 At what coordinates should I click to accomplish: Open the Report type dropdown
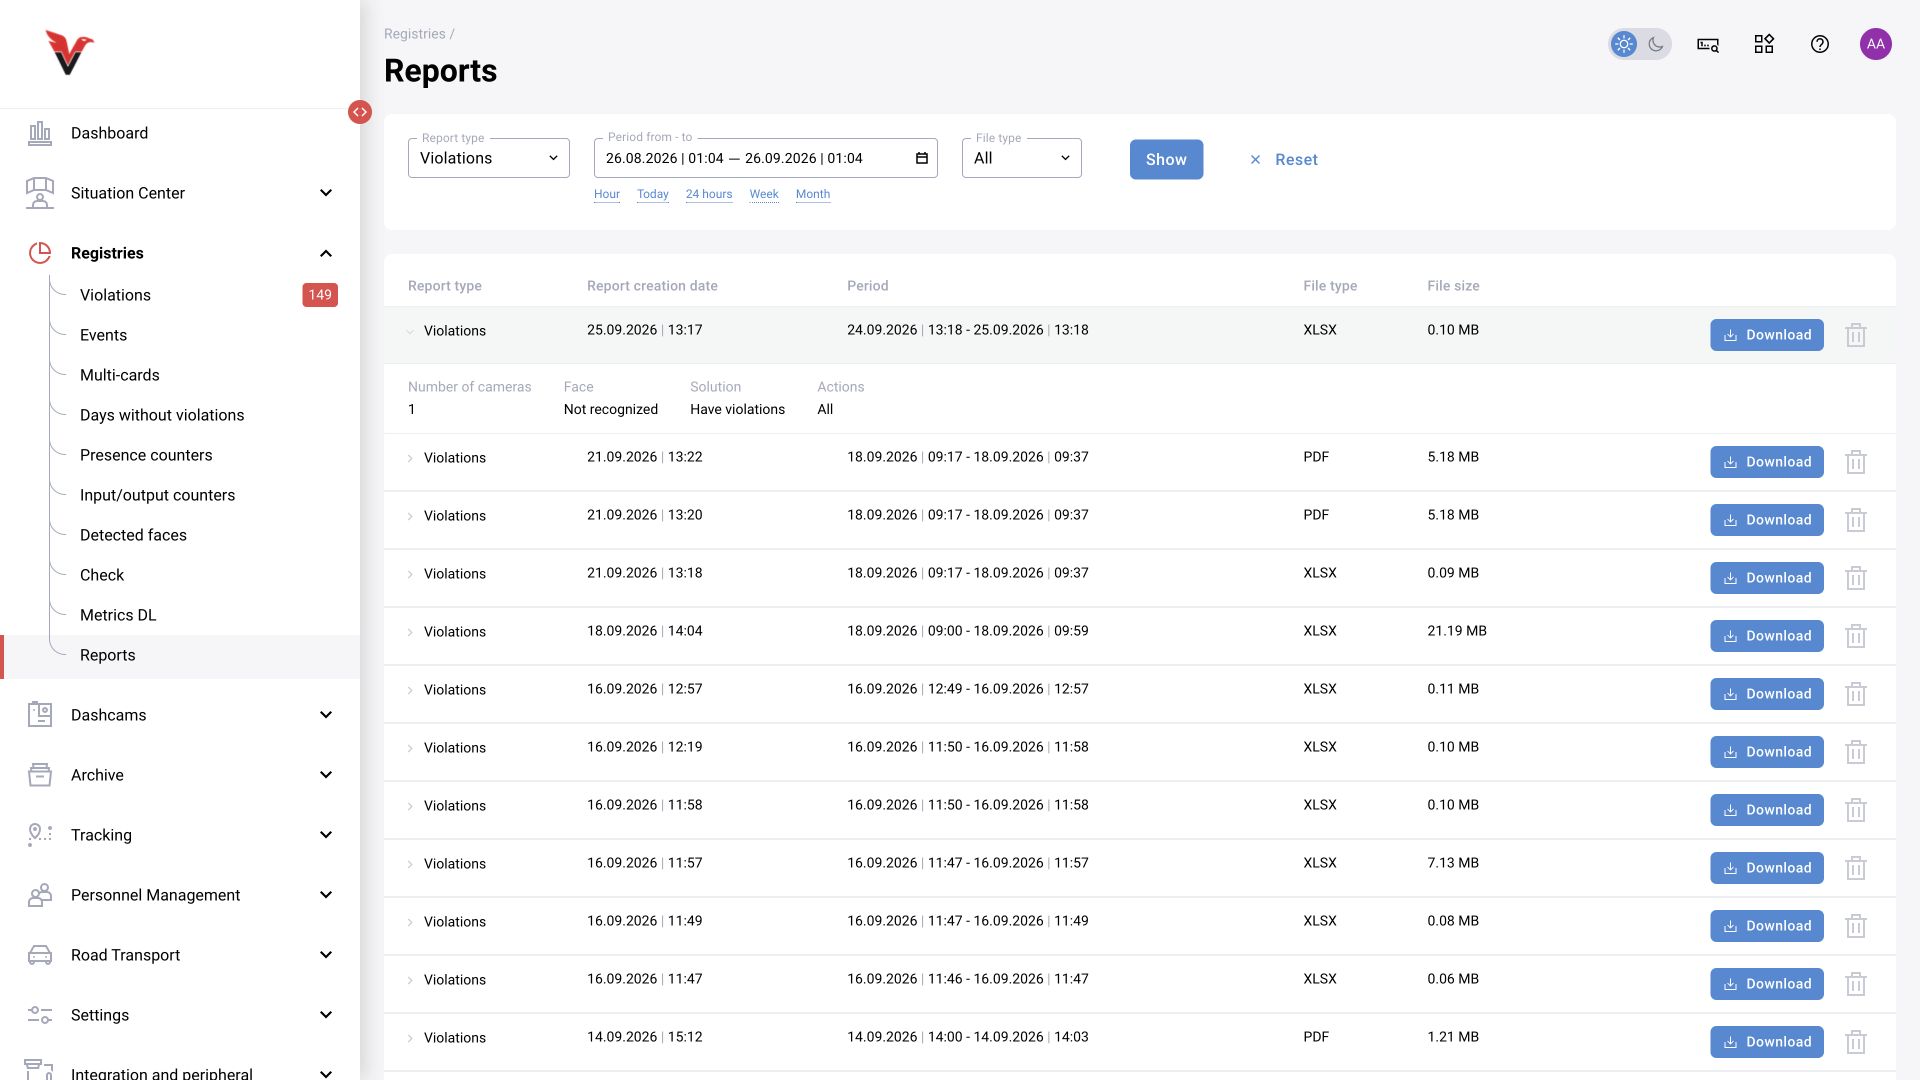pyautogui.click(x=489, y=158)
